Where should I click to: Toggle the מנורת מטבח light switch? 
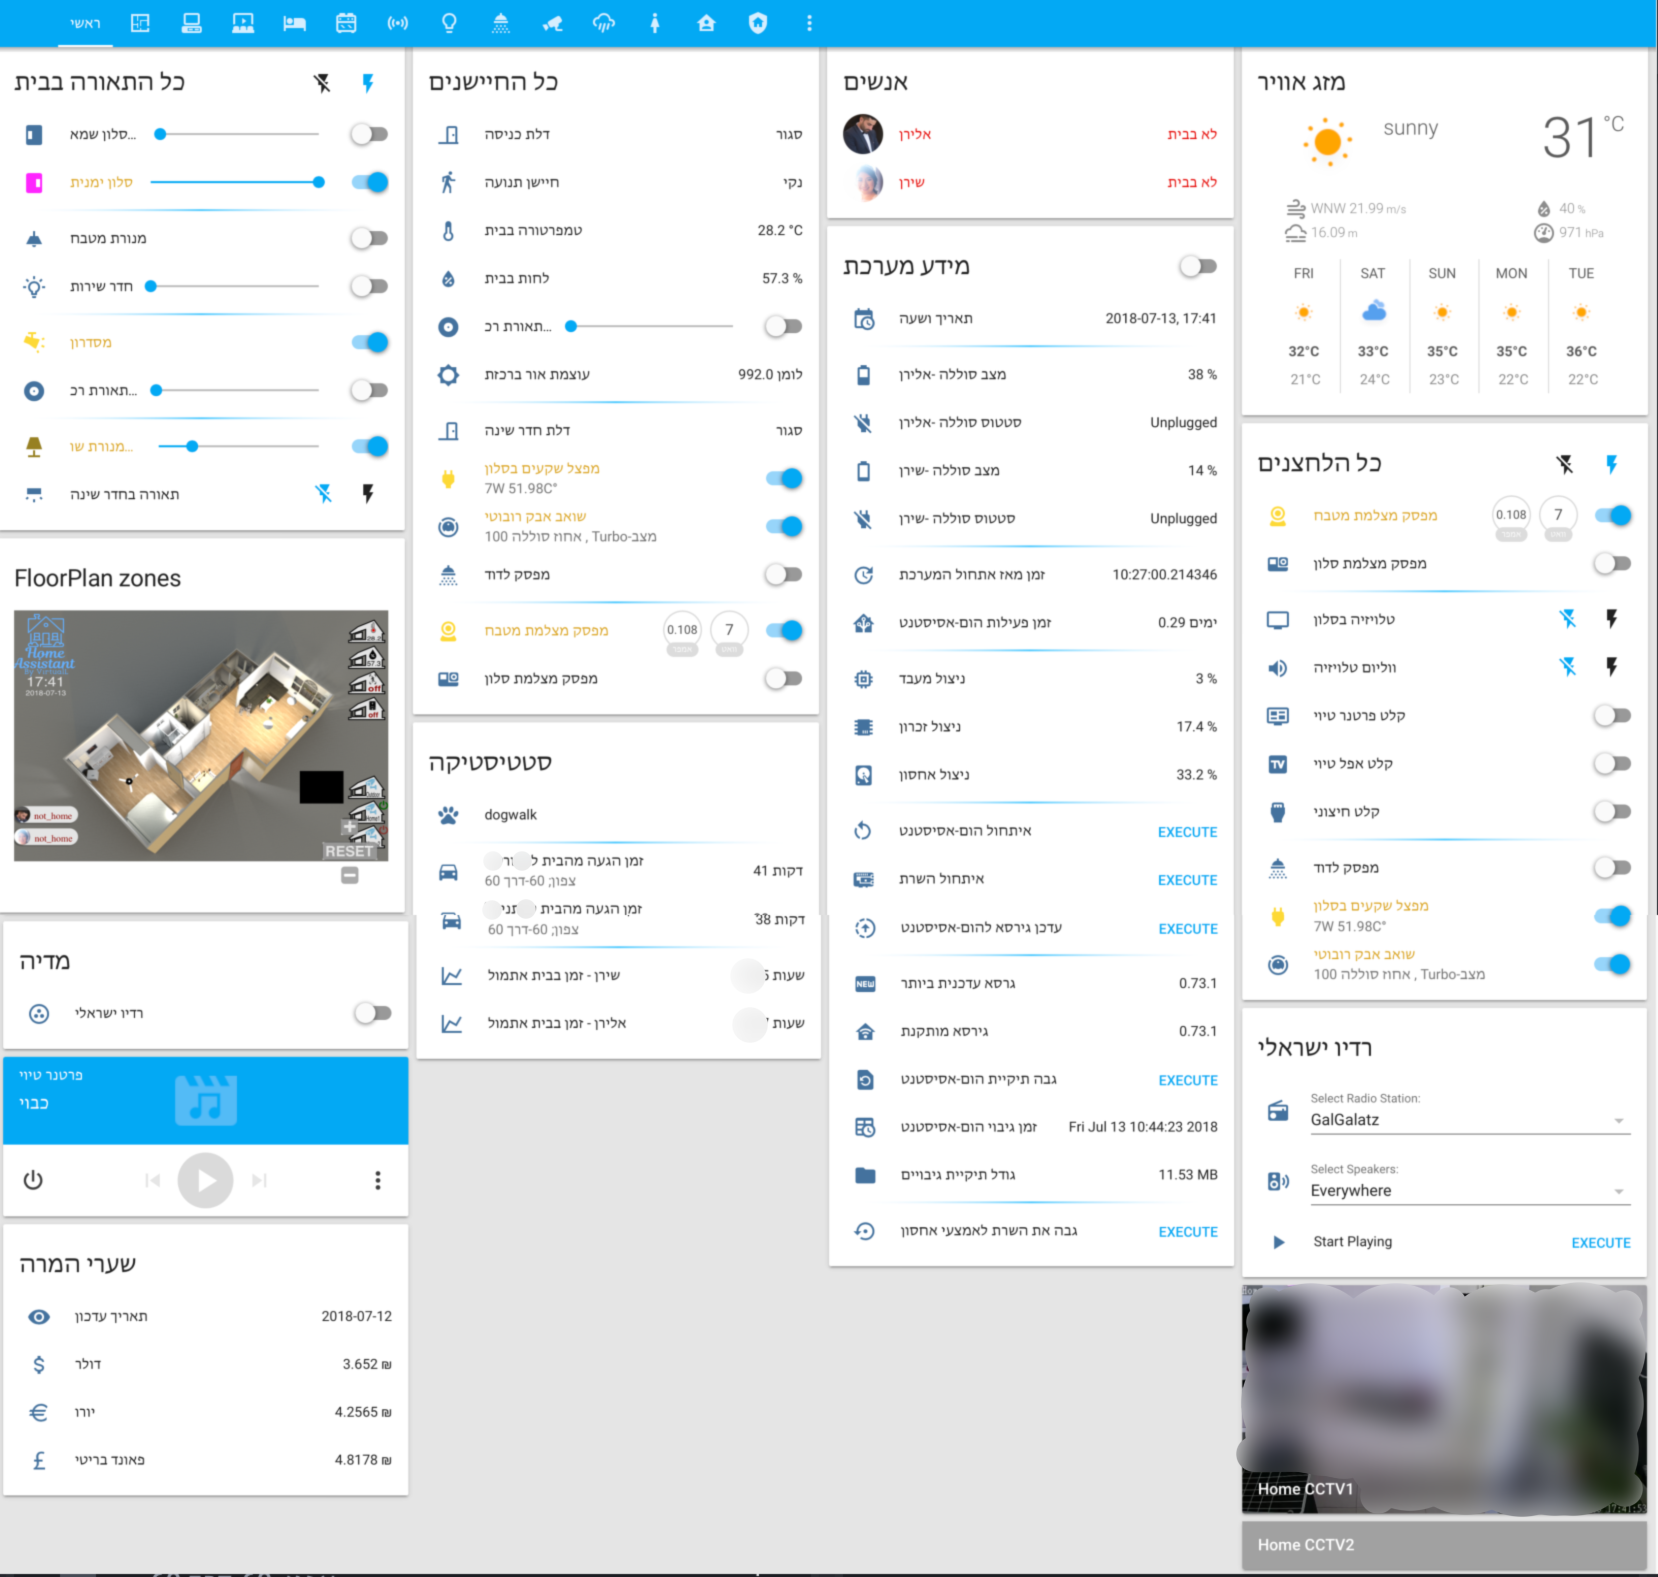(370, 238)
